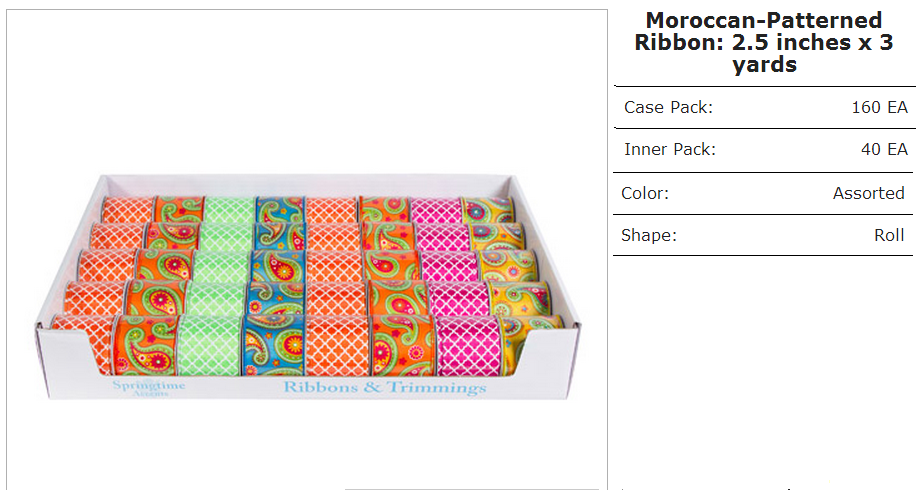Click the Assorted color value
This screenshot has width=919, height=490.
pyautogui.click(x=869, y=193)
